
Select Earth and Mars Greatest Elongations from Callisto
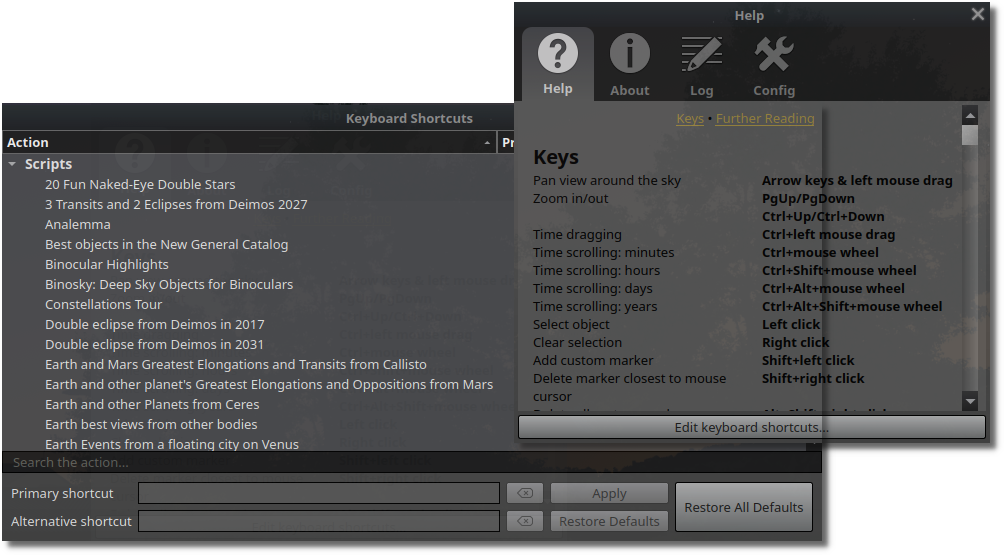tap(236, 364)
